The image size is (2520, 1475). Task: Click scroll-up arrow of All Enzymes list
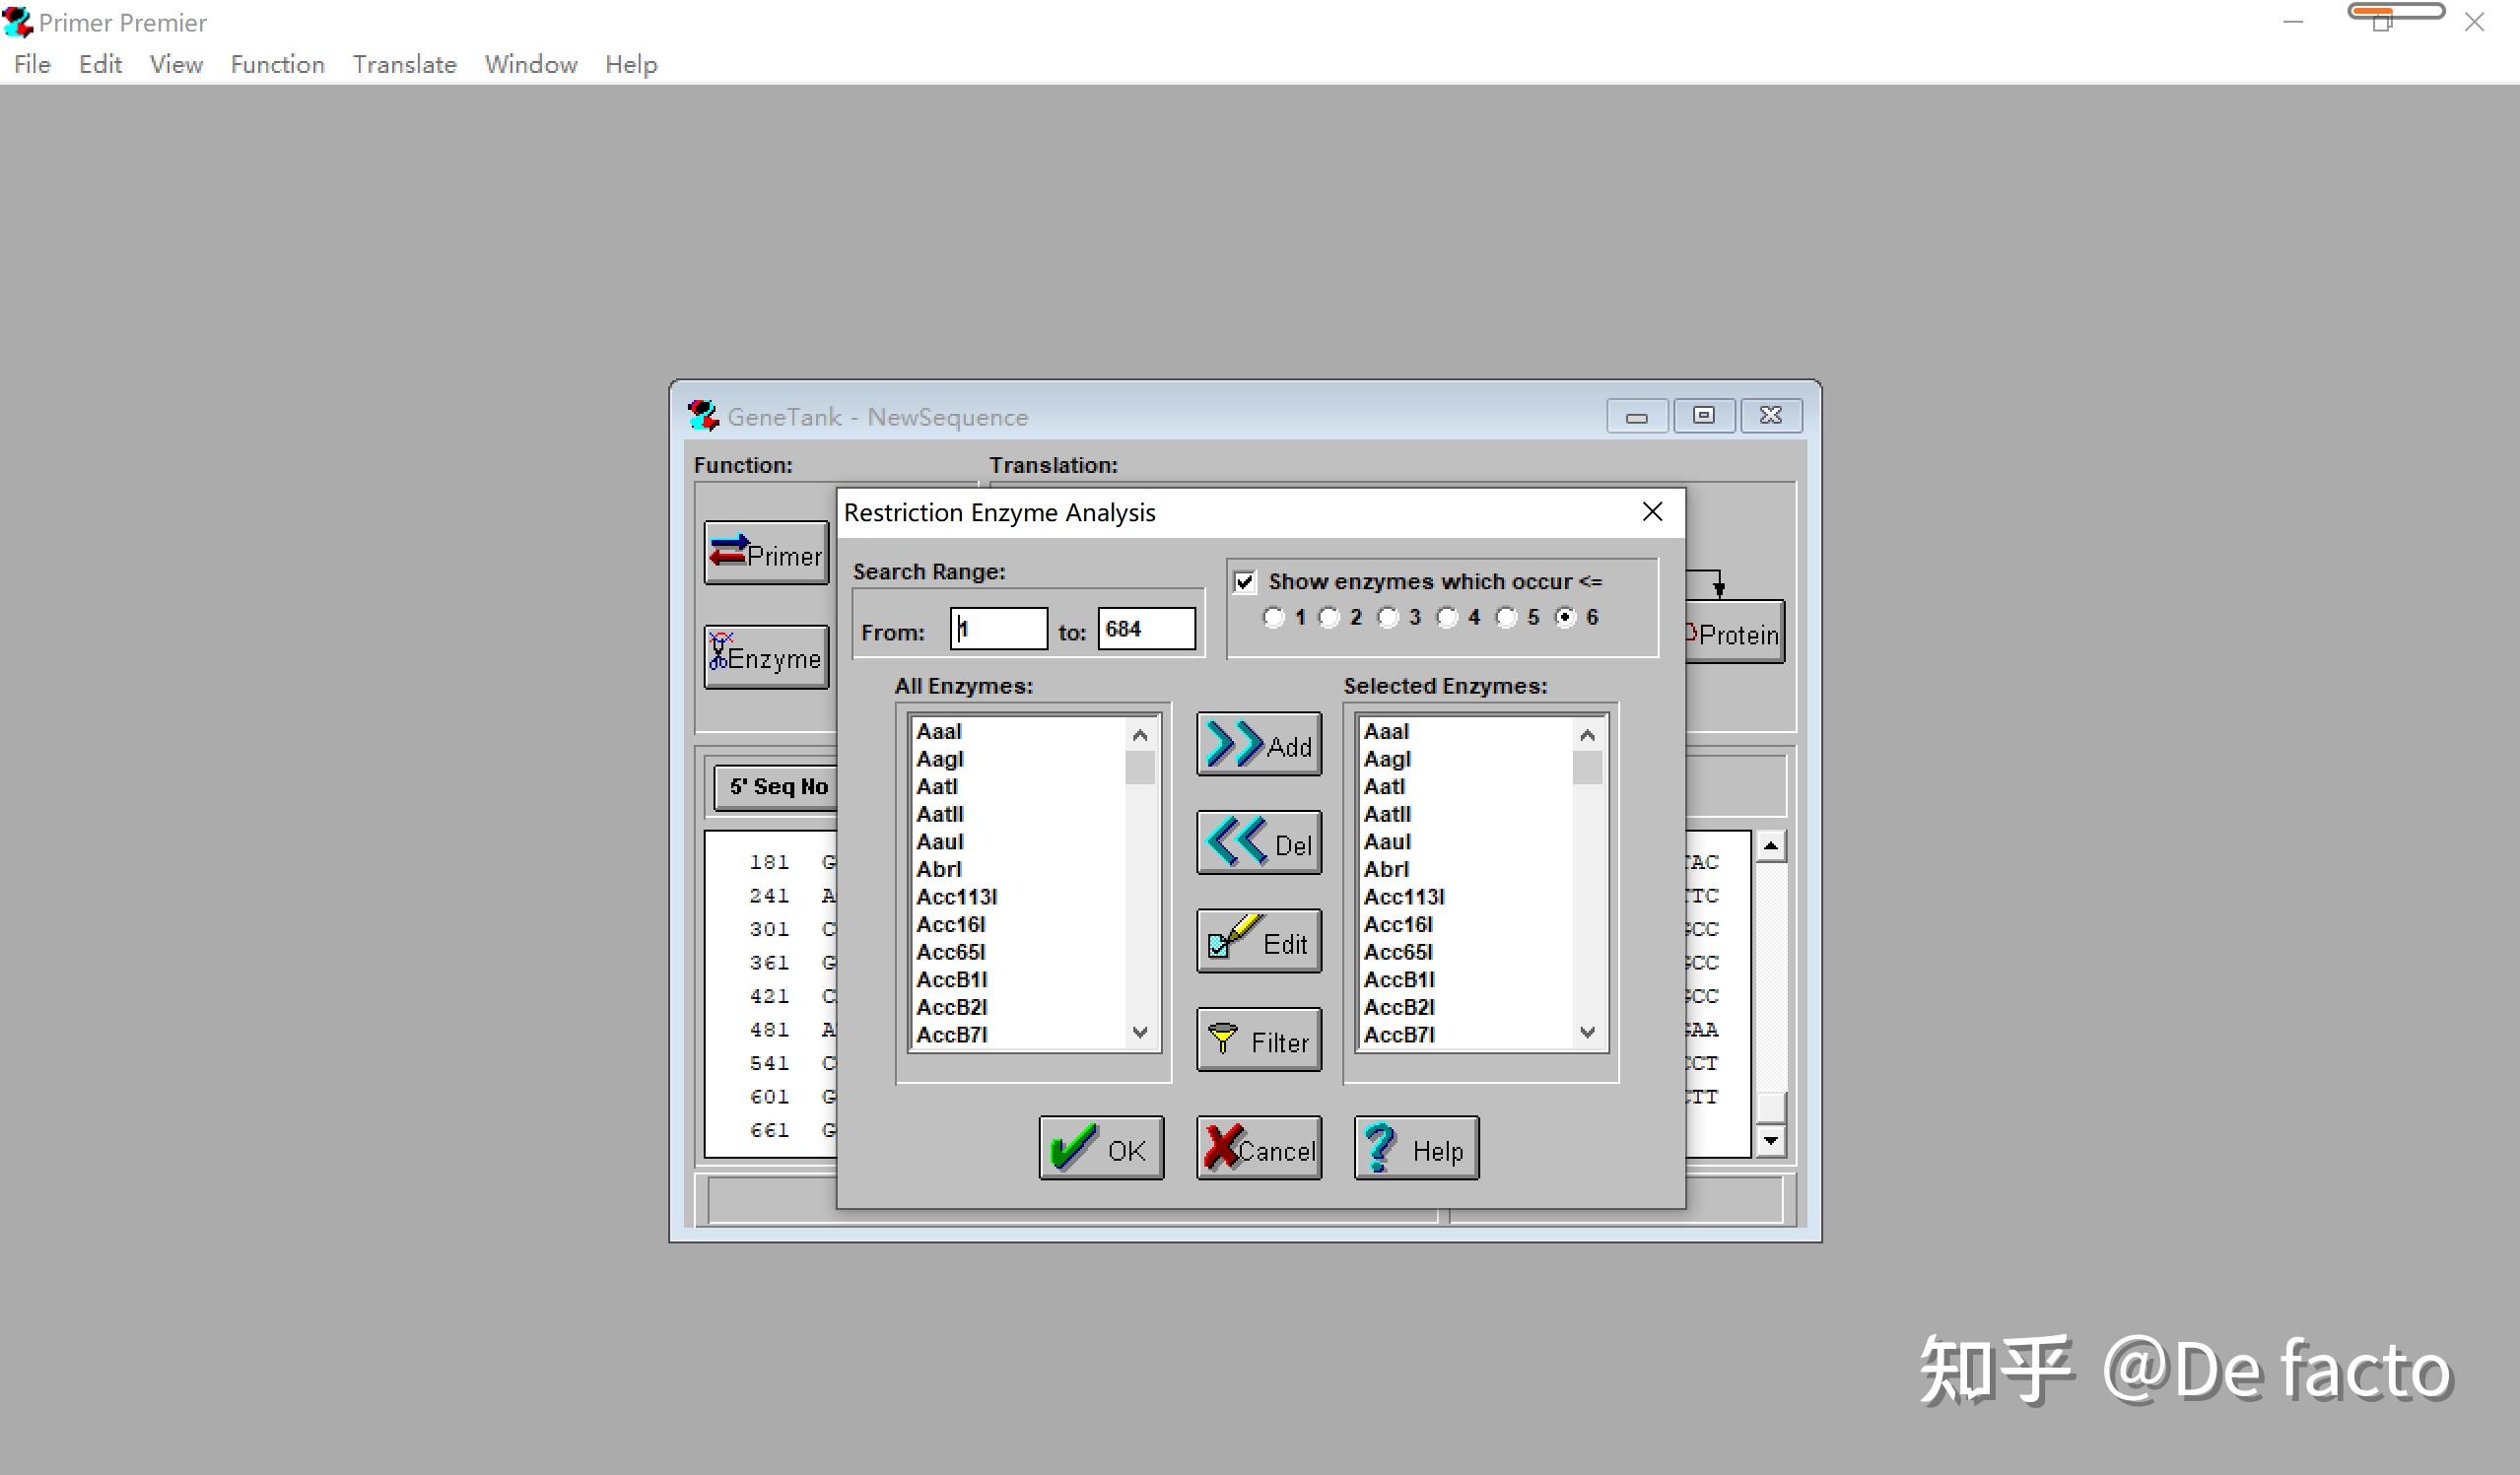[x=1140, y=735]
